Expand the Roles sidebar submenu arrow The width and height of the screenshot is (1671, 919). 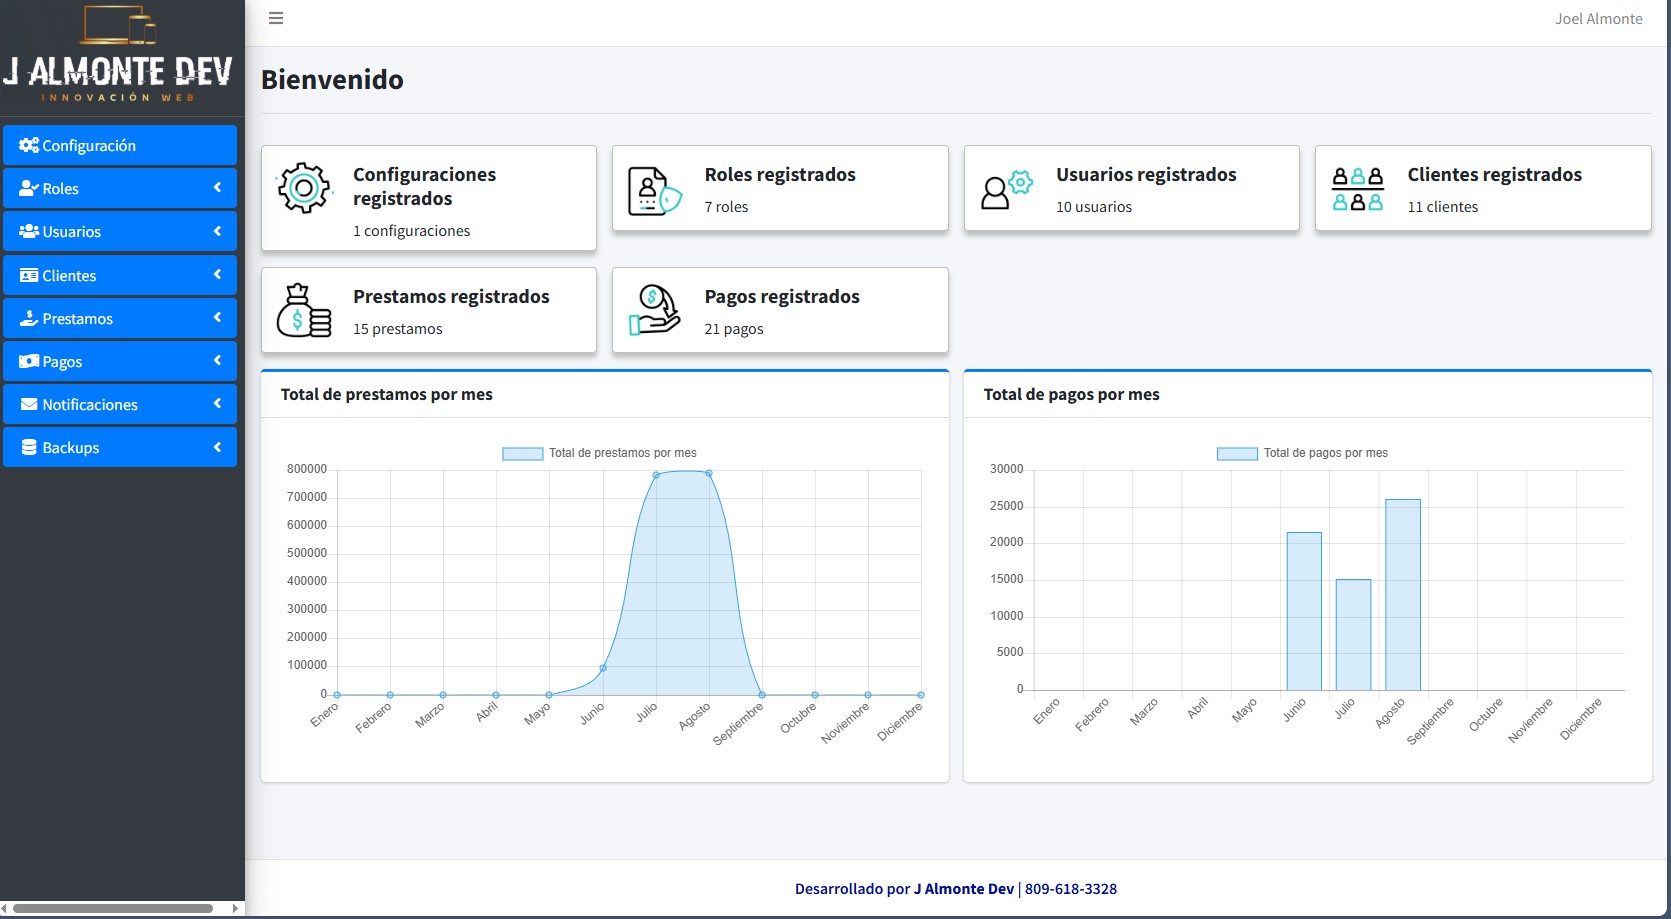217,188
